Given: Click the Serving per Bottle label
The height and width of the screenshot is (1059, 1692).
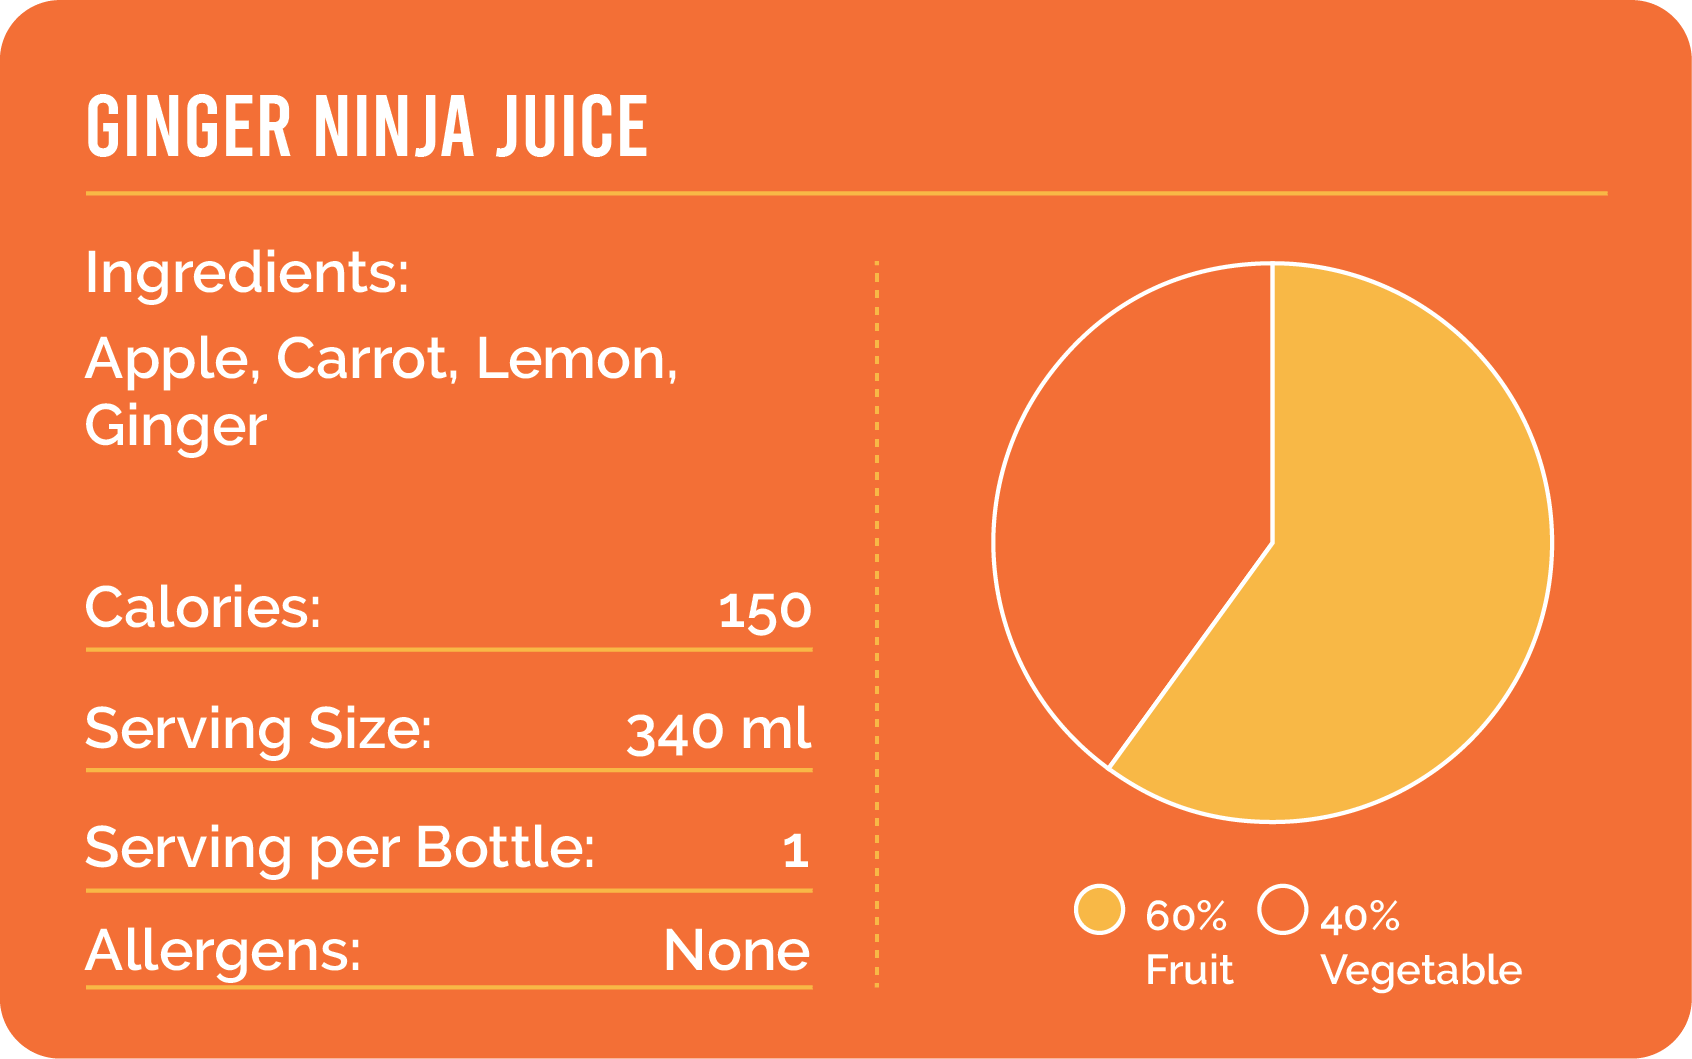Looking at the screenshot, I should tap(340, 849).
